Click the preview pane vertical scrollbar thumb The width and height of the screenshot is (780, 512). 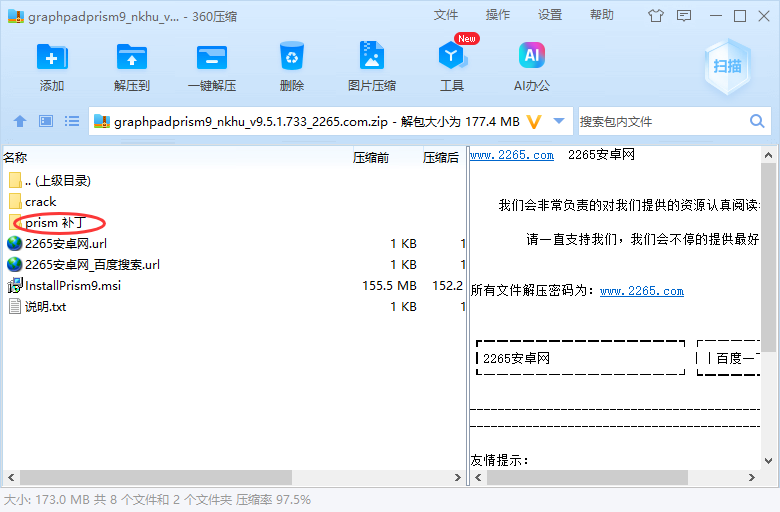pyautogui.click(x=769, y=256)
